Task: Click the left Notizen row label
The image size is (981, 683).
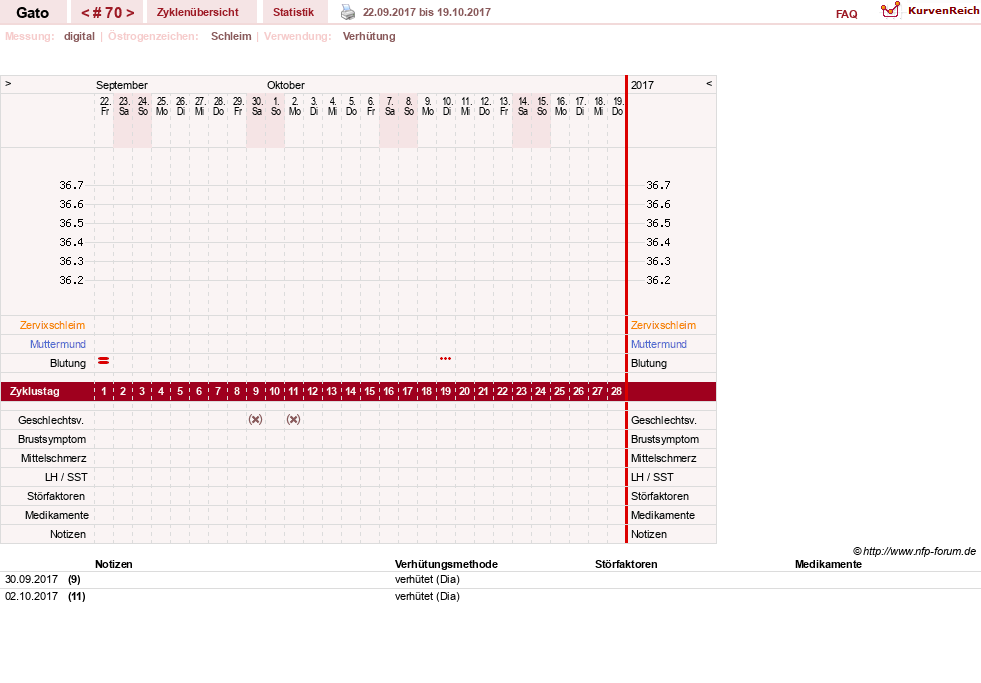Action: coord(68,534)
